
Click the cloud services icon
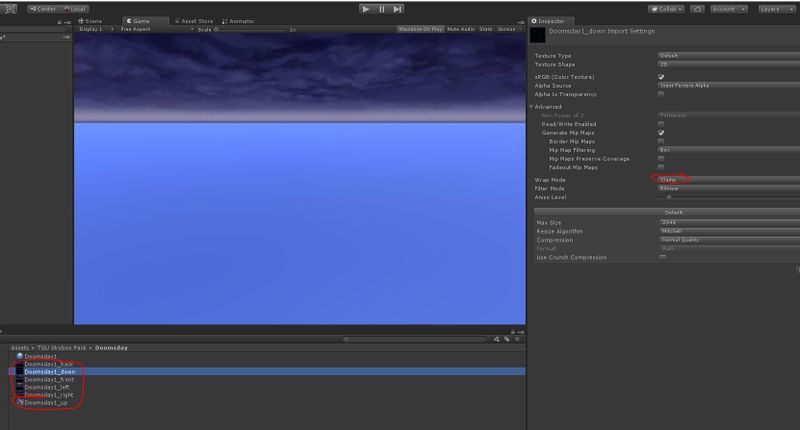coord(697,9)
